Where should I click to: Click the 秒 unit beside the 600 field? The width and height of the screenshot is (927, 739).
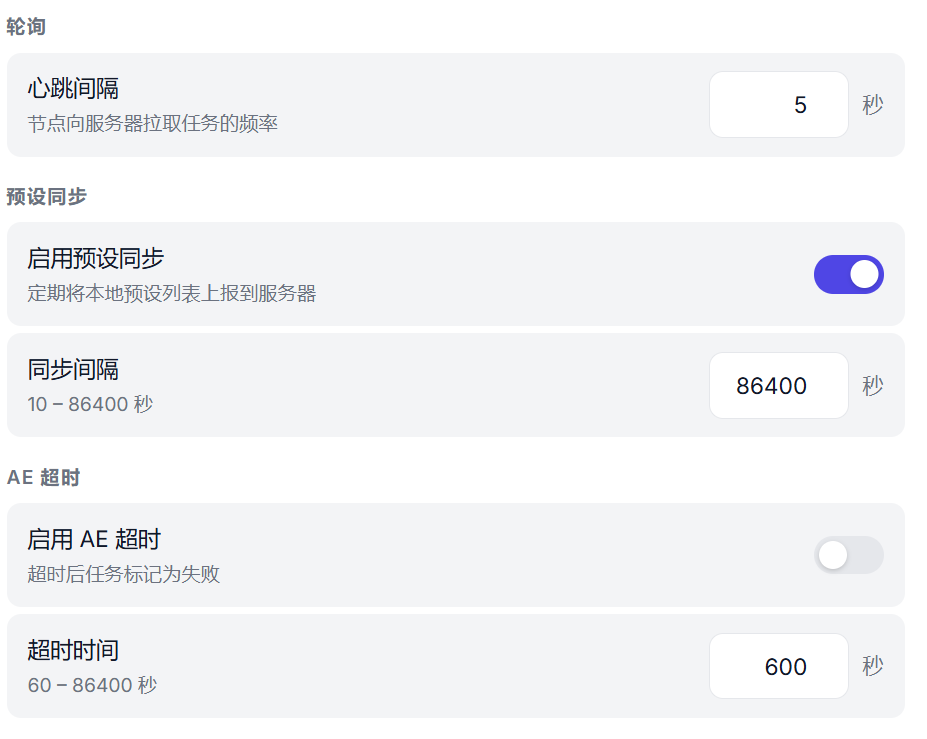pos(873,667)
